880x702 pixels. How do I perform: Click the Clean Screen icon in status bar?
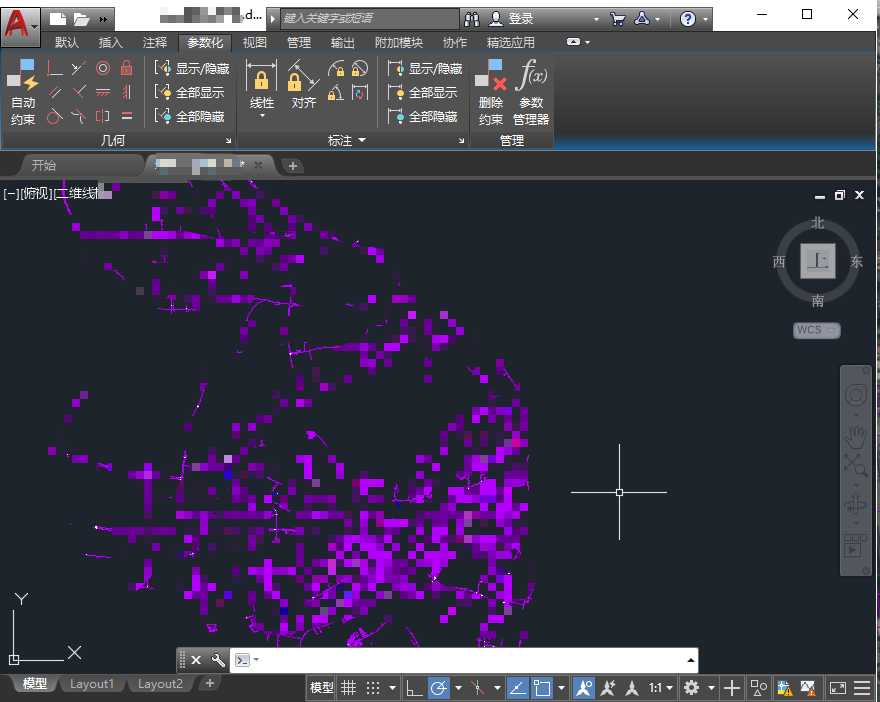click(x=838, y=687)
